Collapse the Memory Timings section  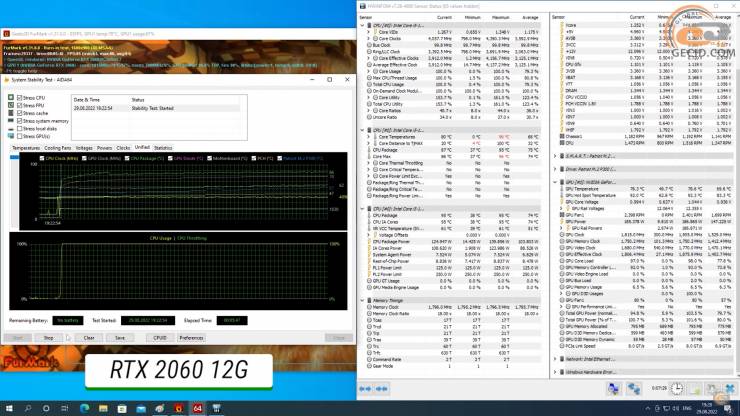tap(362, 300)
